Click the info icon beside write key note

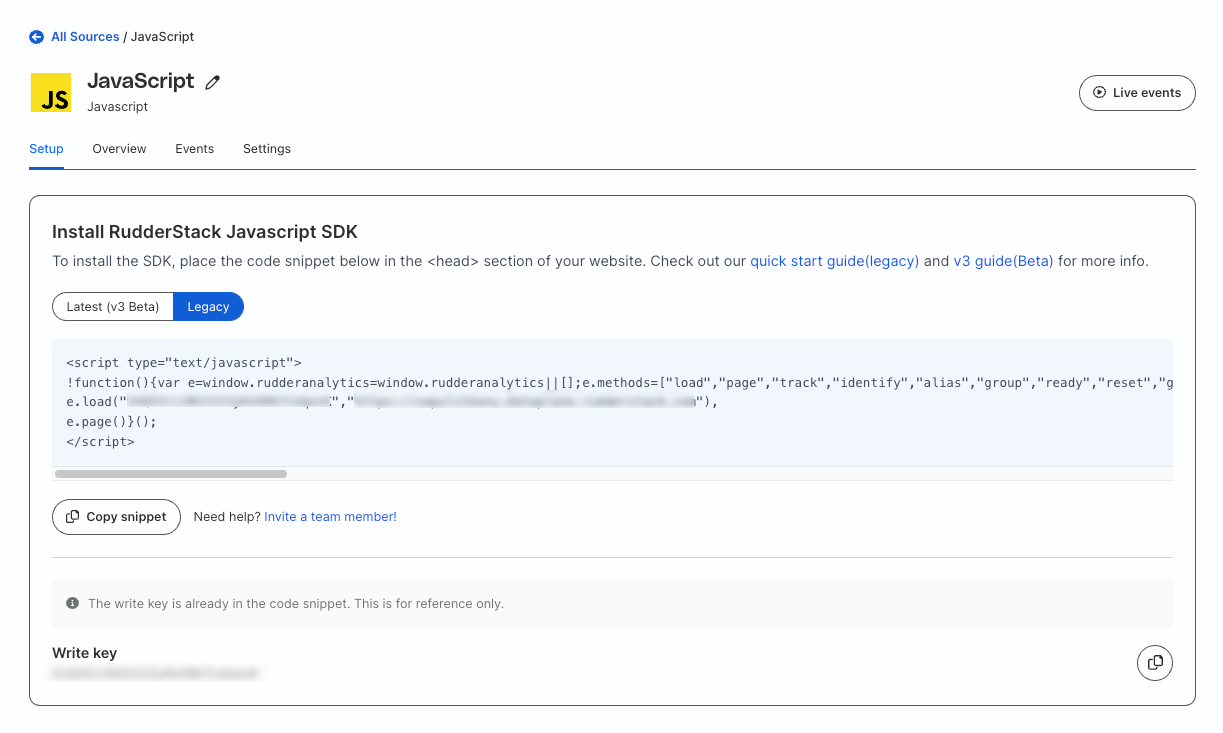click(72, 604)
